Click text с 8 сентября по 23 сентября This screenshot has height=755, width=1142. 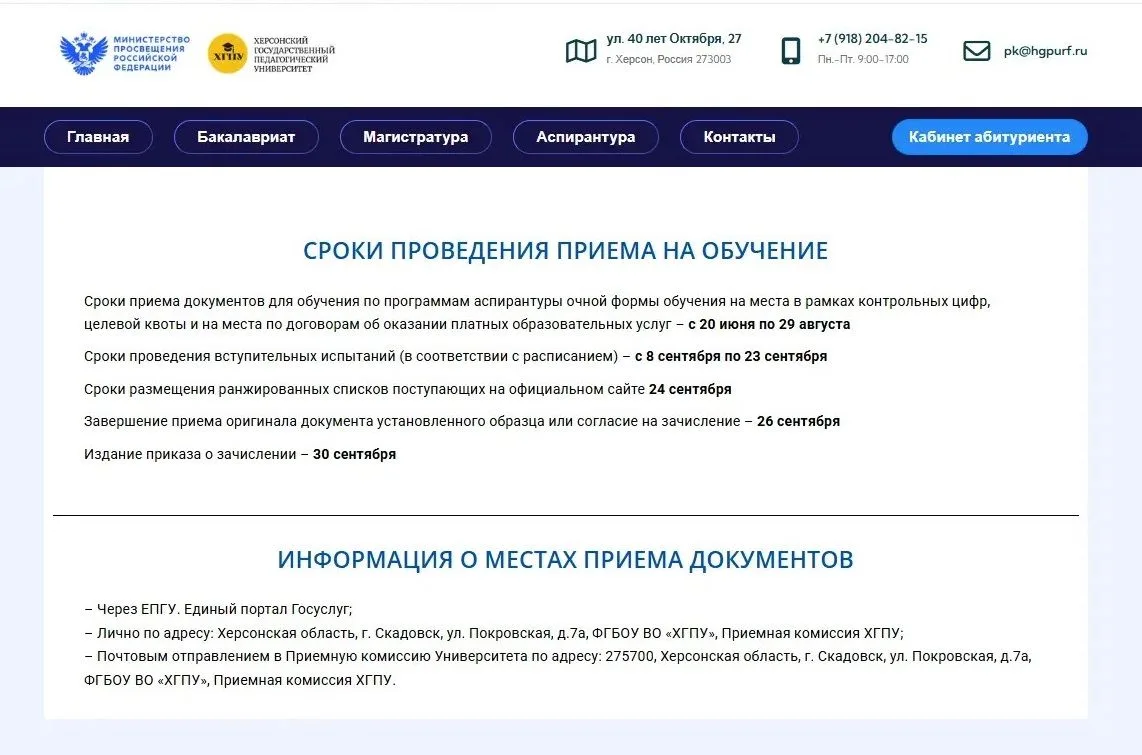(x=731, y=356)
